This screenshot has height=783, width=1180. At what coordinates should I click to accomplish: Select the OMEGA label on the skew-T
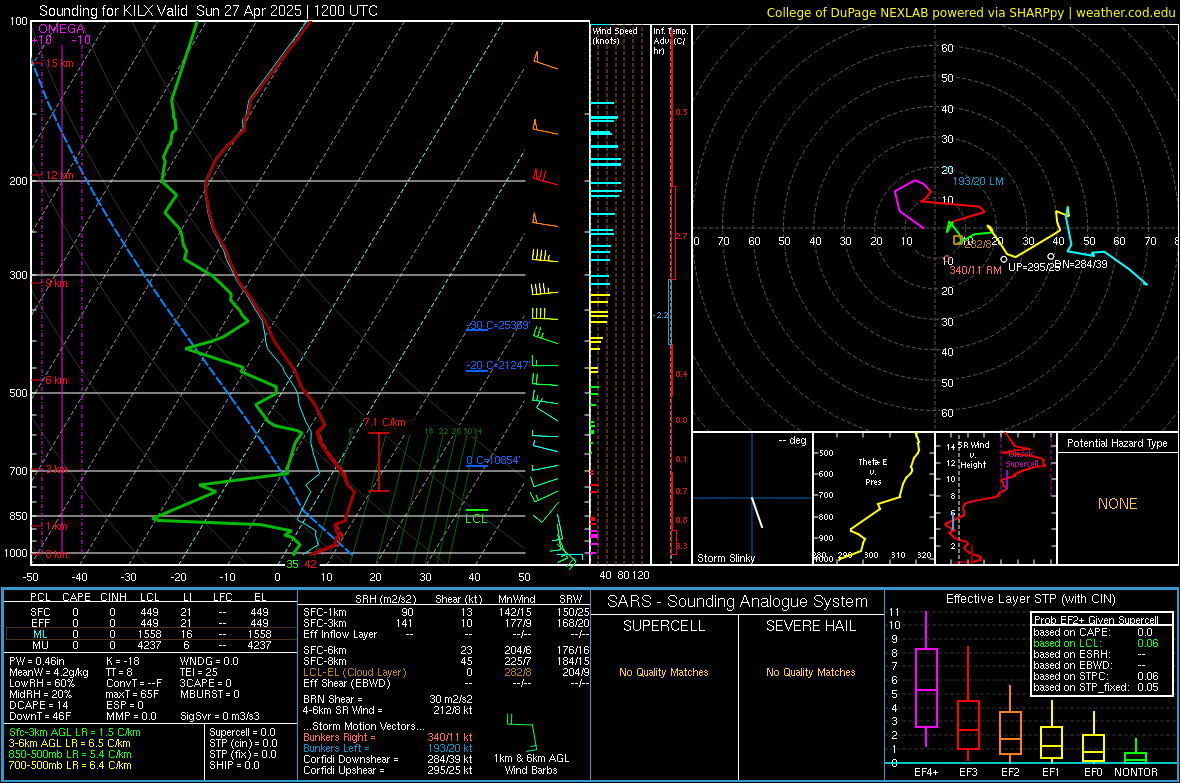[61, 29]
